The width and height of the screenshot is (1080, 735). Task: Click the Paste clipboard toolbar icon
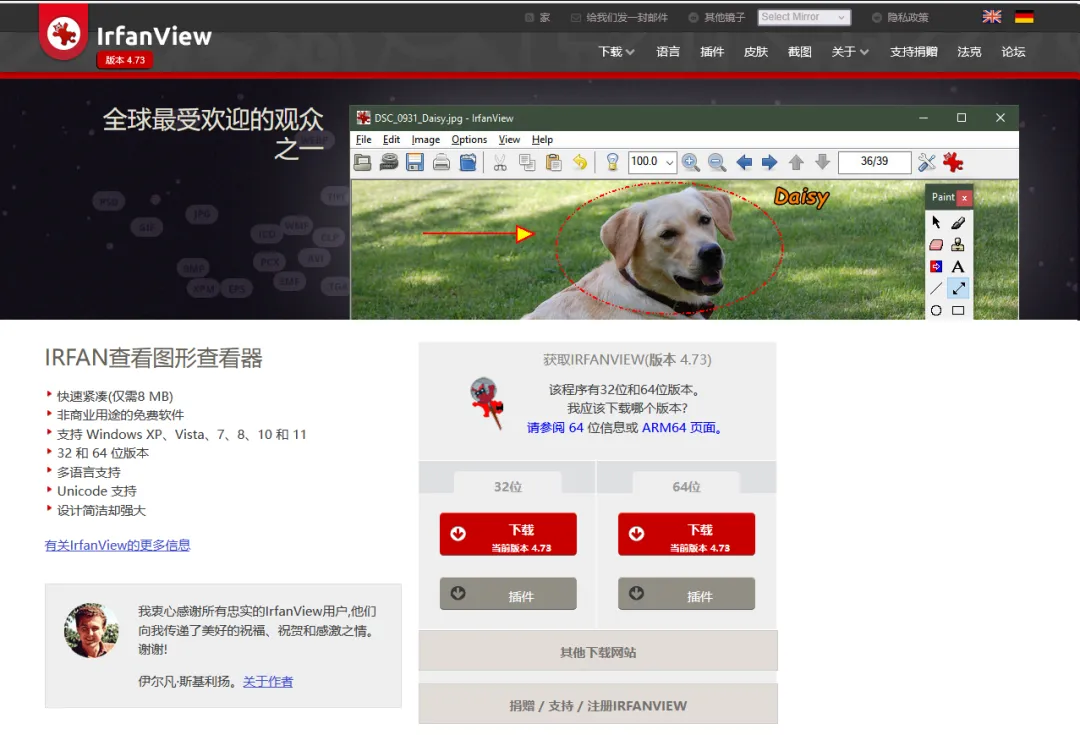tap(553, 163)
